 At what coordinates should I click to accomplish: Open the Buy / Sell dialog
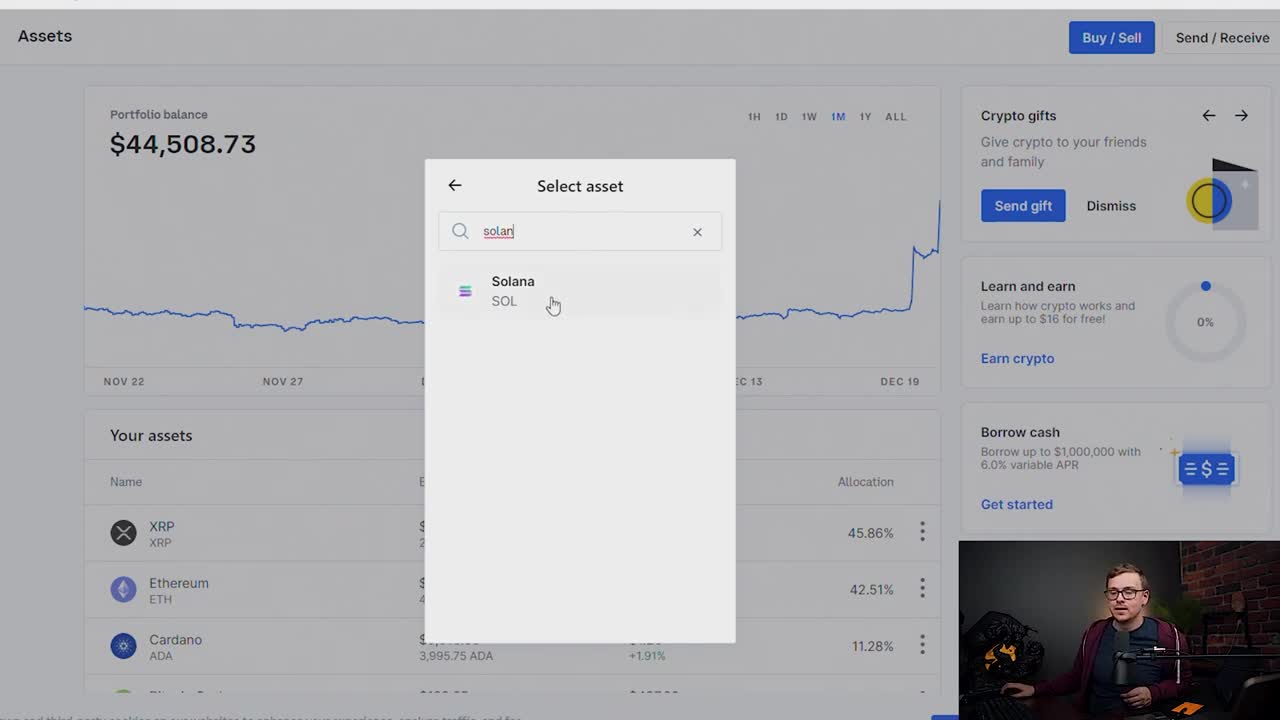point(1111,38)
